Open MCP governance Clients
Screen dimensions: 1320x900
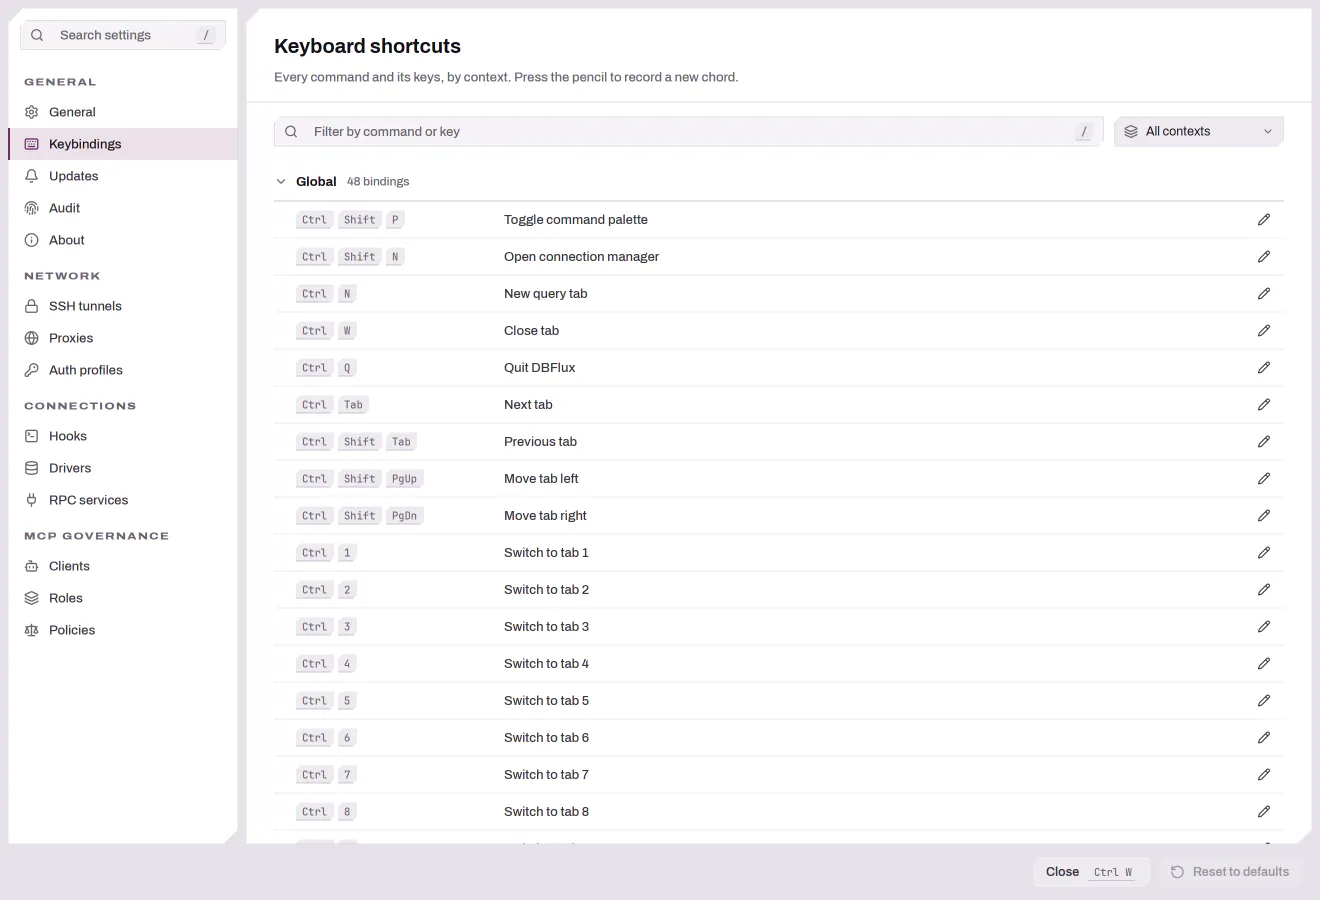tap(123, 566)
